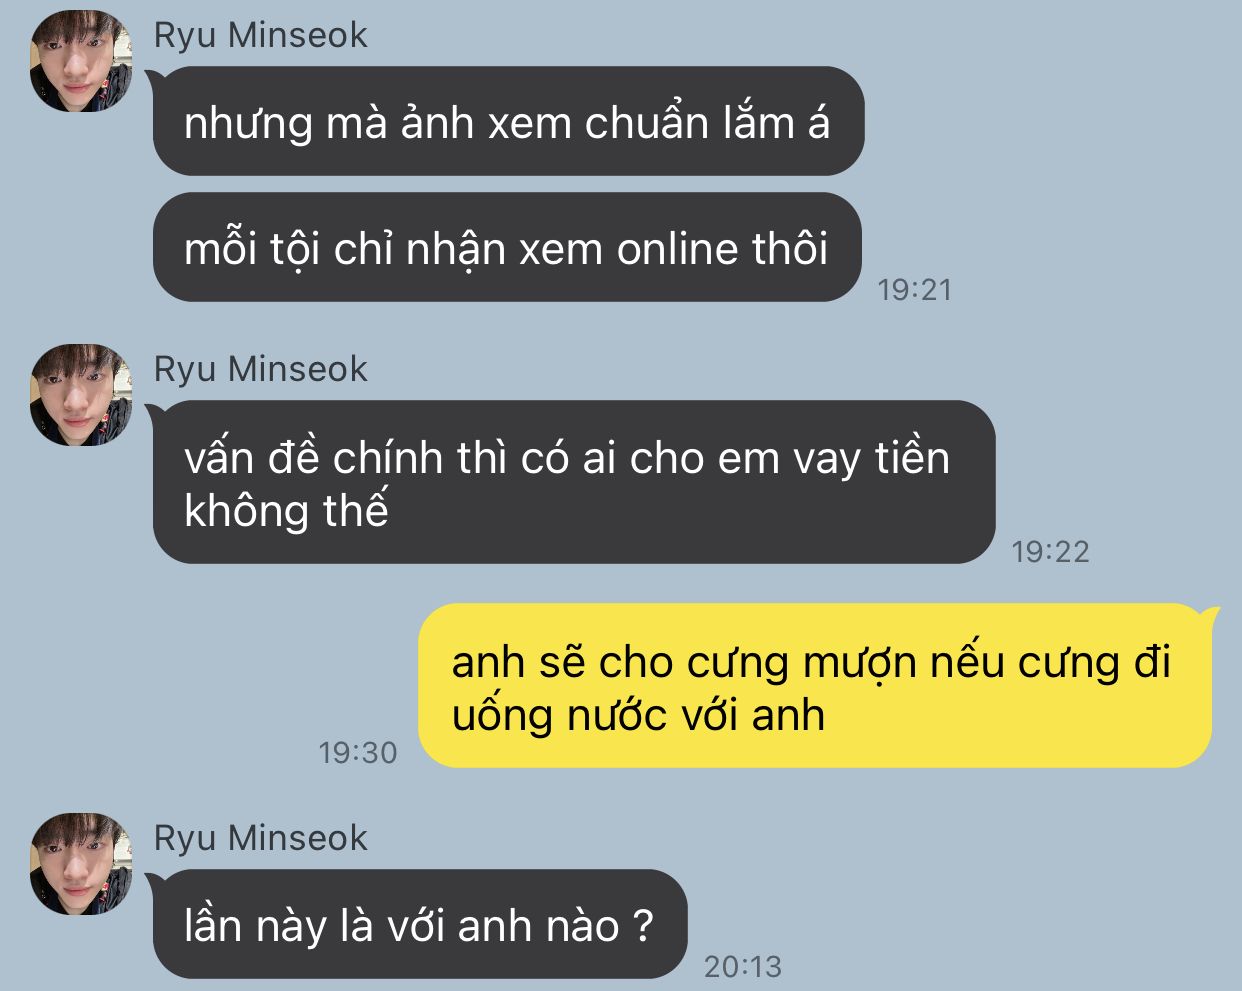The width and height of the screenshot is (1242, 991).
Task: Tap the message about 'cho em vay tiền không thế'
Action: coord(574,482)
